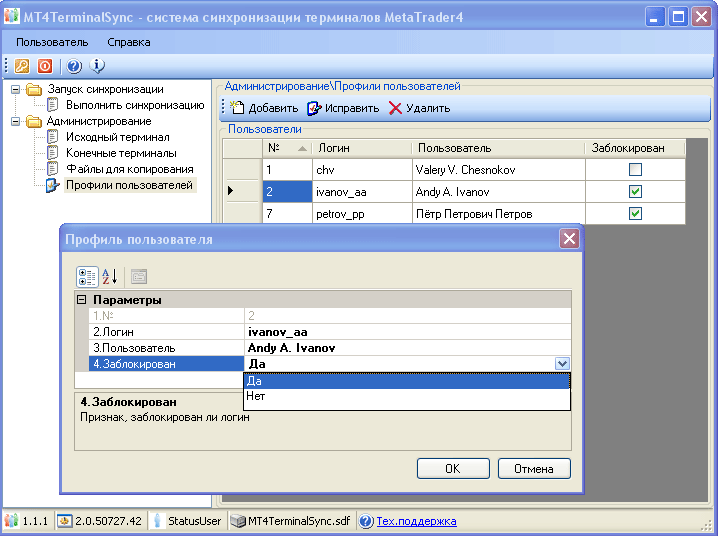Click the Логин column header

click(362, 148)
